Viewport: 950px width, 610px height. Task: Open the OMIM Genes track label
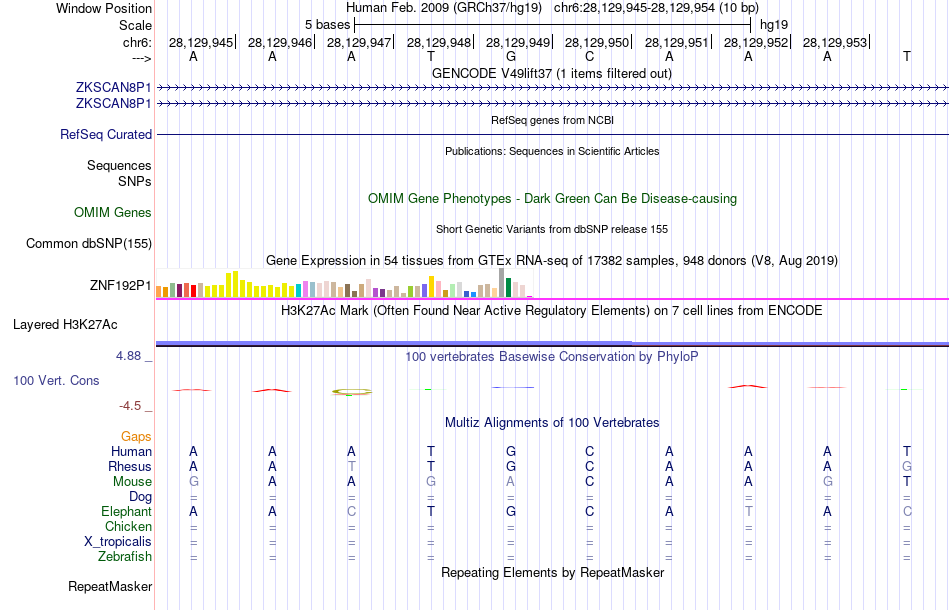(x=113, y=213)
